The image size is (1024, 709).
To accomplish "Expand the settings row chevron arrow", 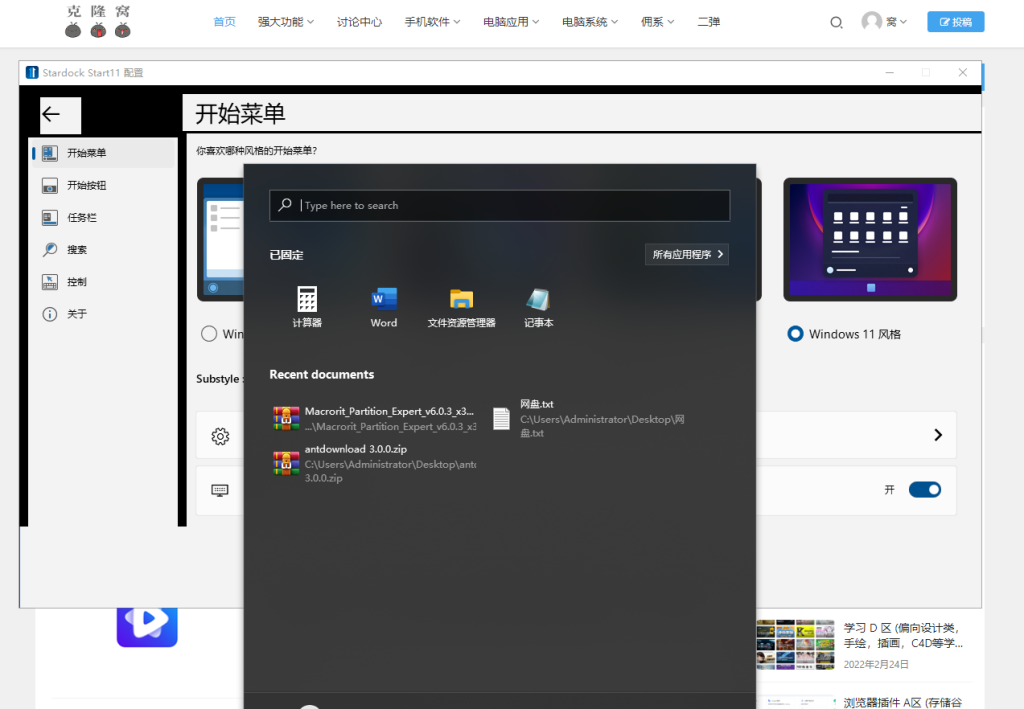I will tap(938, 435).
